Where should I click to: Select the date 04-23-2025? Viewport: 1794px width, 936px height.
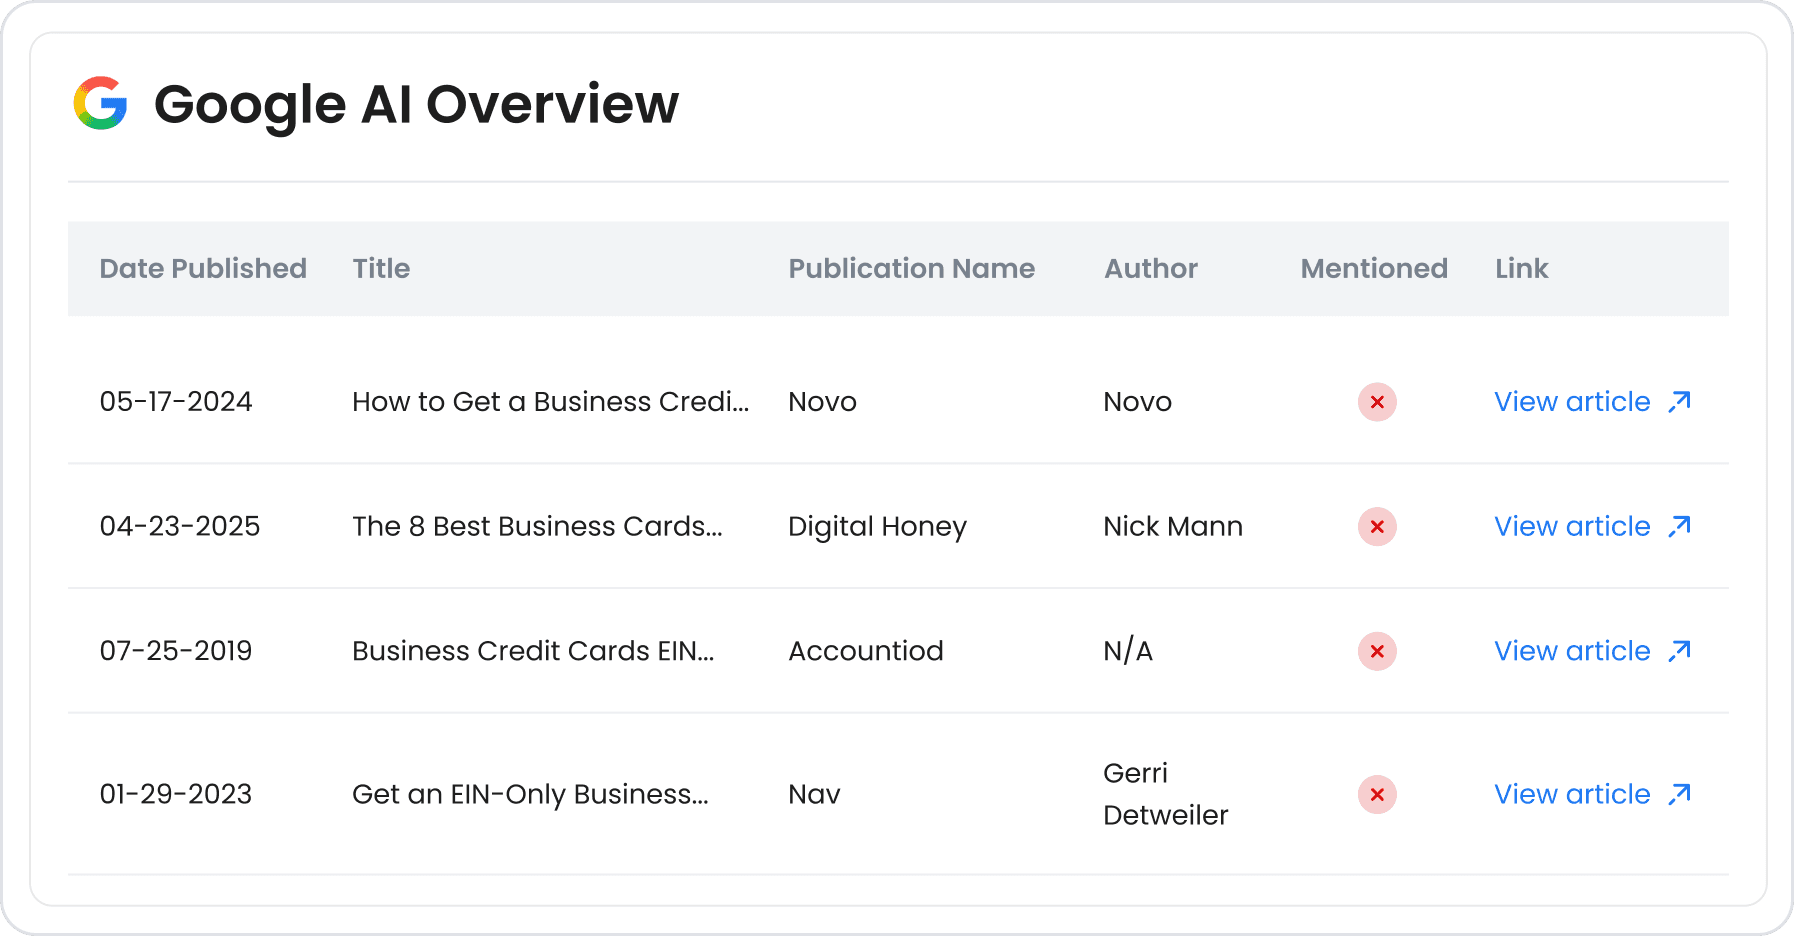[180, 527]
